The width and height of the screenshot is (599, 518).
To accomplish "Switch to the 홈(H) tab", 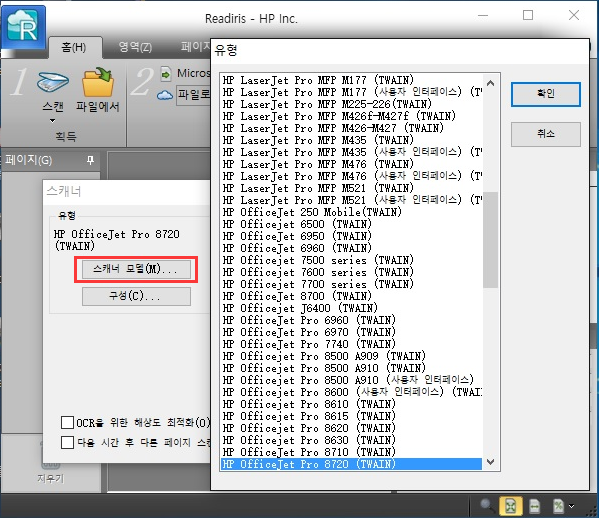I will click(x=74, y=47).
